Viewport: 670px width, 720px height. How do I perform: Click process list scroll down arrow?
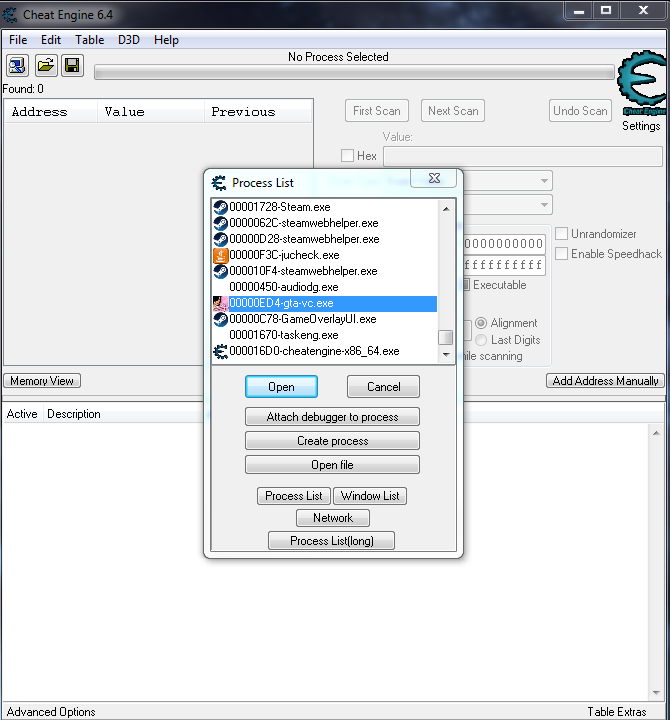446,354
